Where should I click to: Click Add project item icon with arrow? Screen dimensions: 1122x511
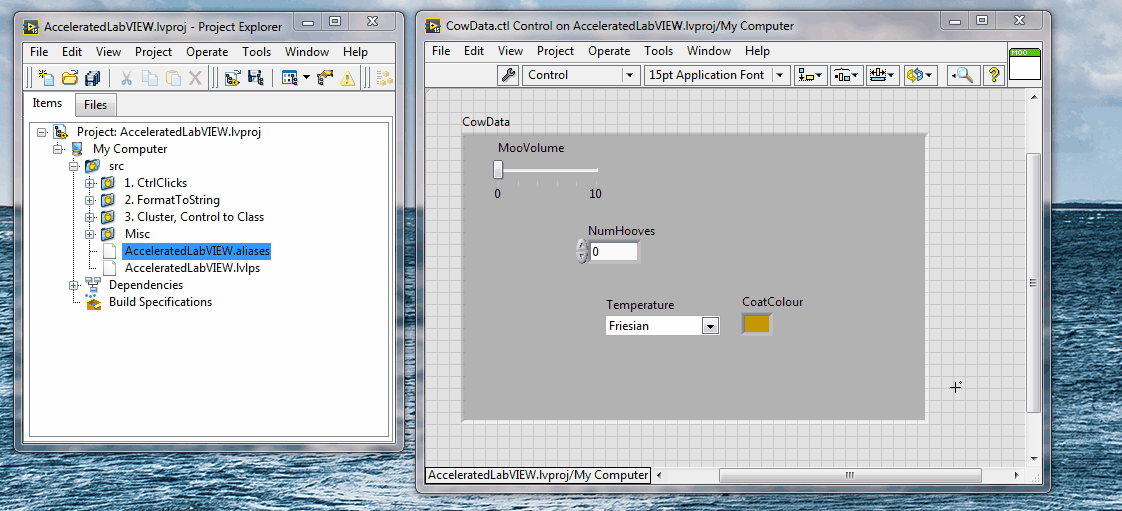point(232,77)
